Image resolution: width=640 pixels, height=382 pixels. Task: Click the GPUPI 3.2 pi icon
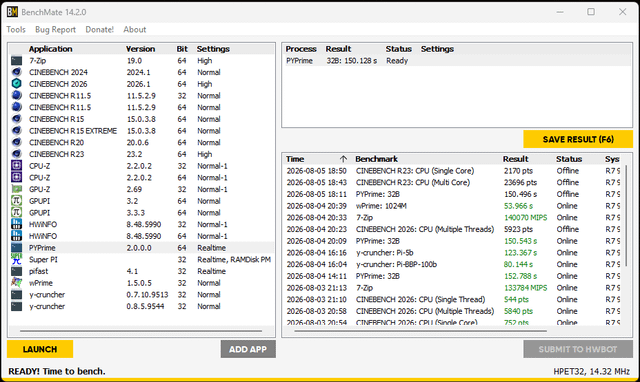[x=16, y=201]
